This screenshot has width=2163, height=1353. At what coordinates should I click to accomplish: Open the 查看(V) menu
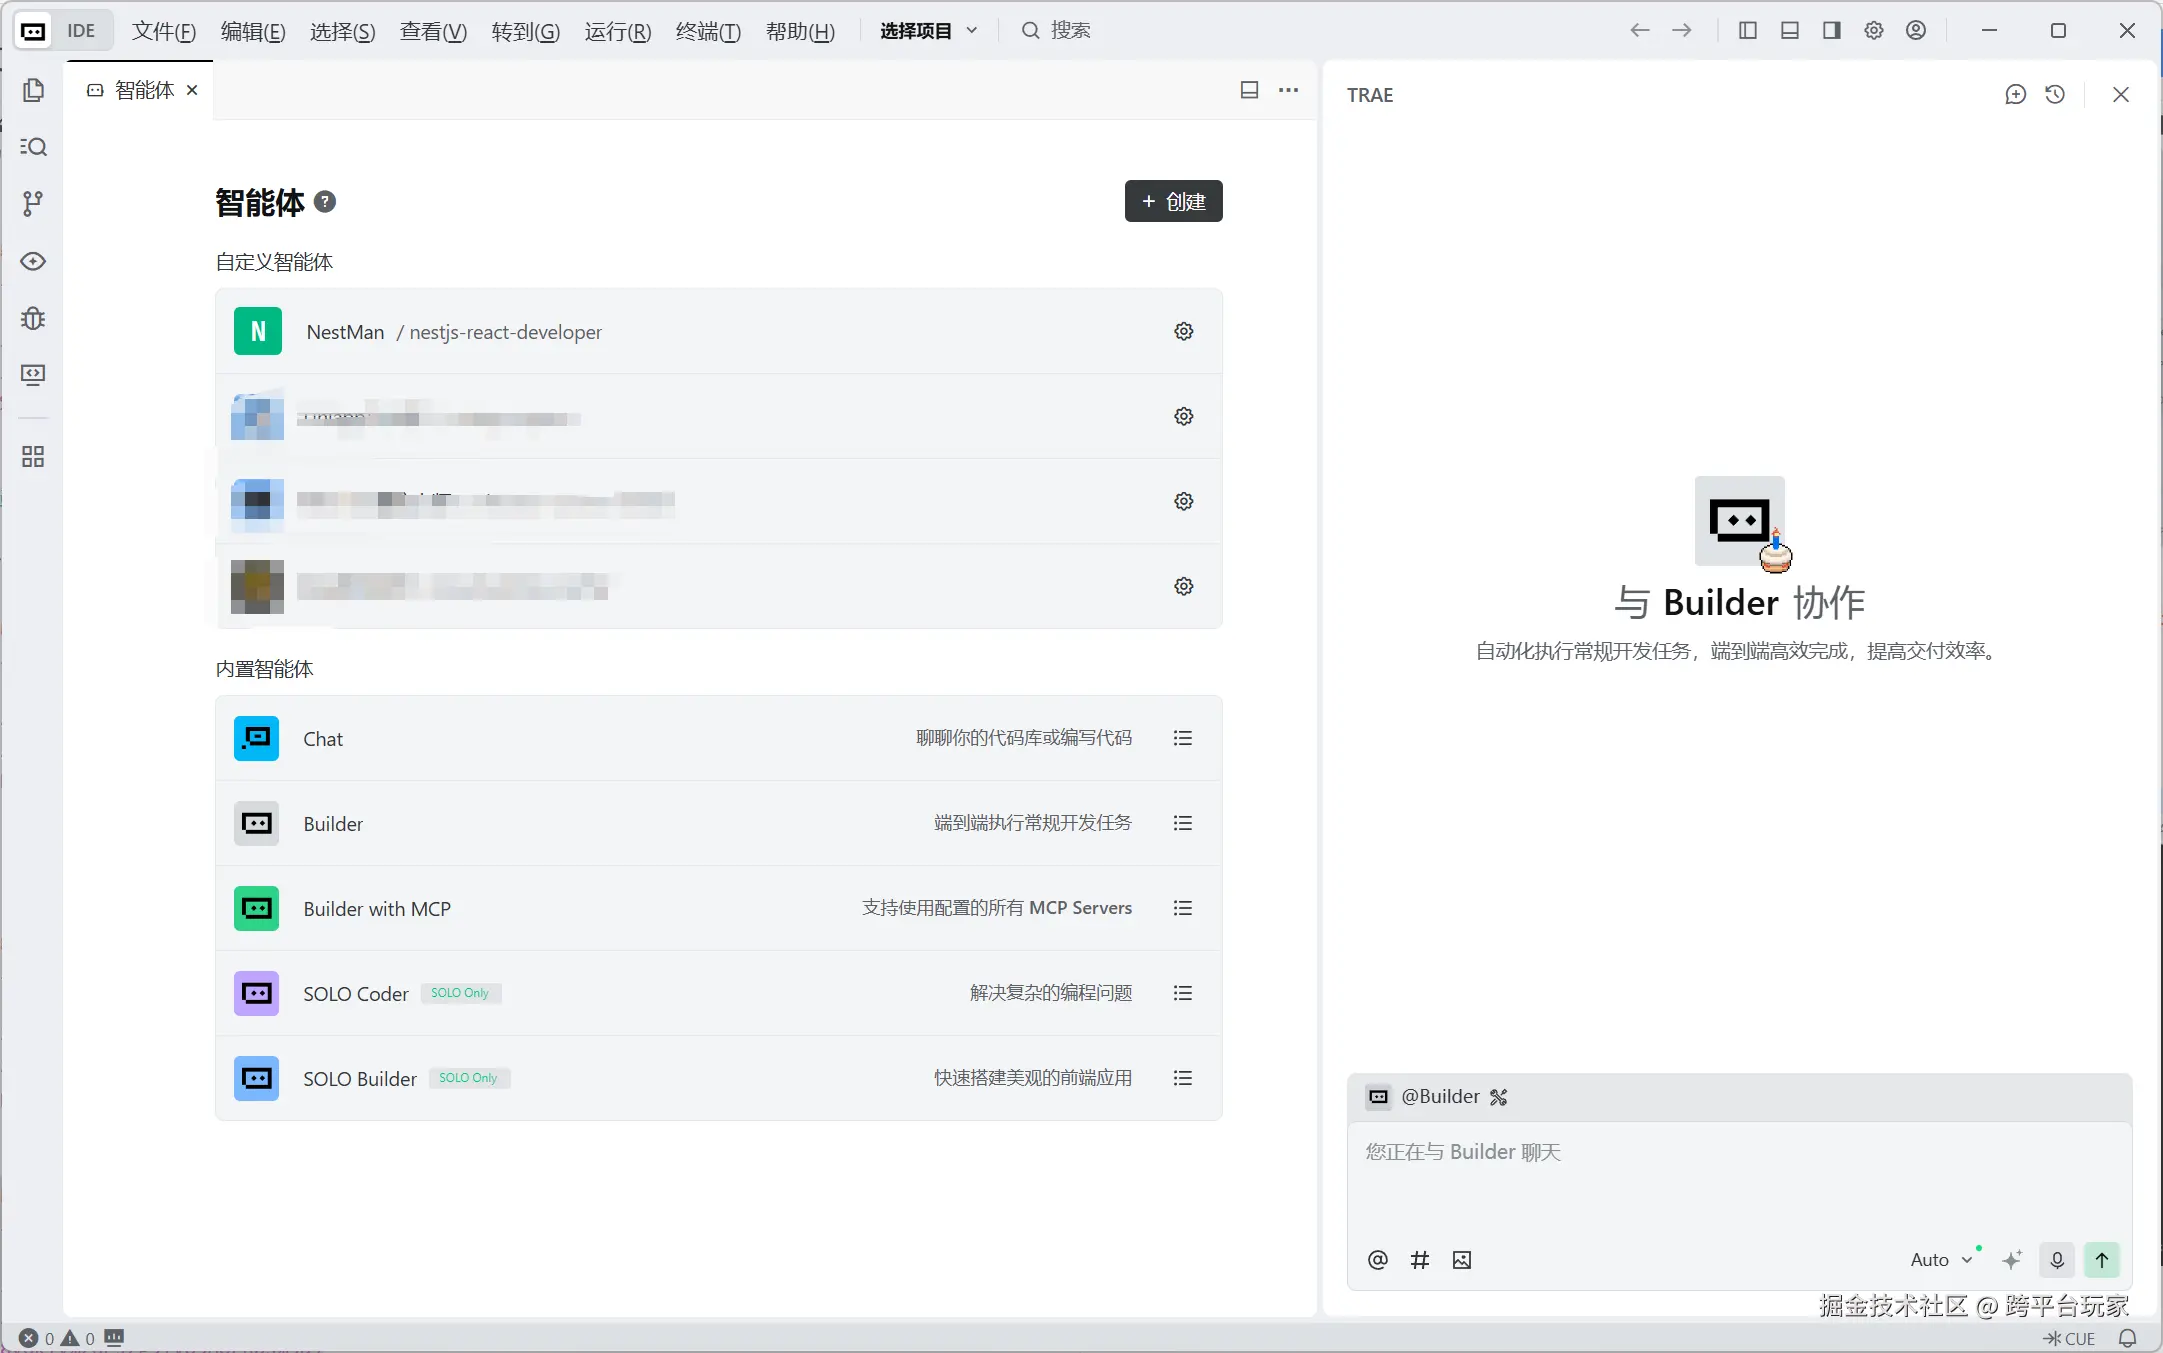click(x=433, y=31)
